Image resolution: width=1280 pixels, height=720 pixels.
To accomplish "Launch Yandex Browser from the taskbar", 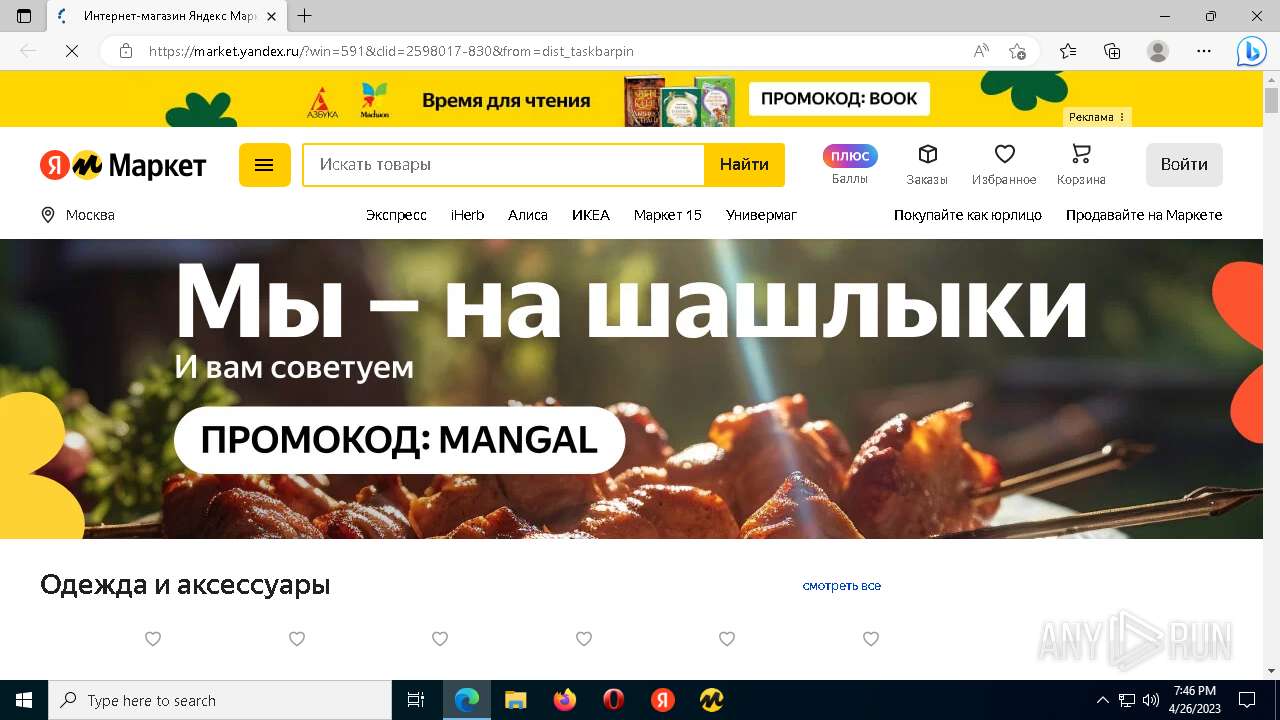I will click(x=663, y=700).
